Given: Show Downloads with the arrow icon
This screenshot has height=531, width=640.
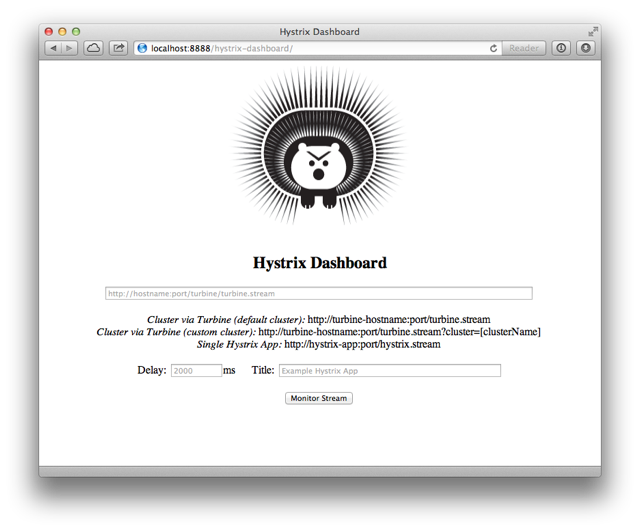Looking at the screenshot, I should coord(586,48).
